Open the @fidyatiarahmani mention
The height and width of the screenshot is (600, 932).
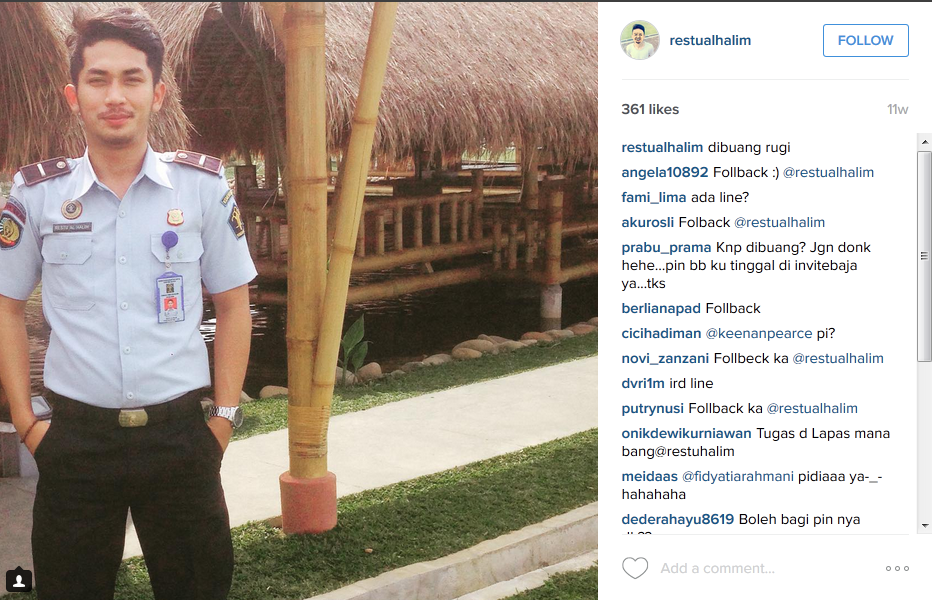(738, 476)
